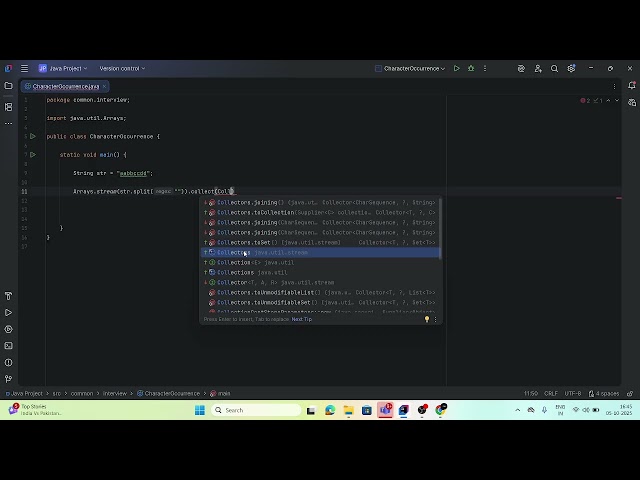The width and height of the screenshot is (640, 480).
Task: Select highlighted Collectors java.util.stream suggestion
Action: click(x=320, y=252)
